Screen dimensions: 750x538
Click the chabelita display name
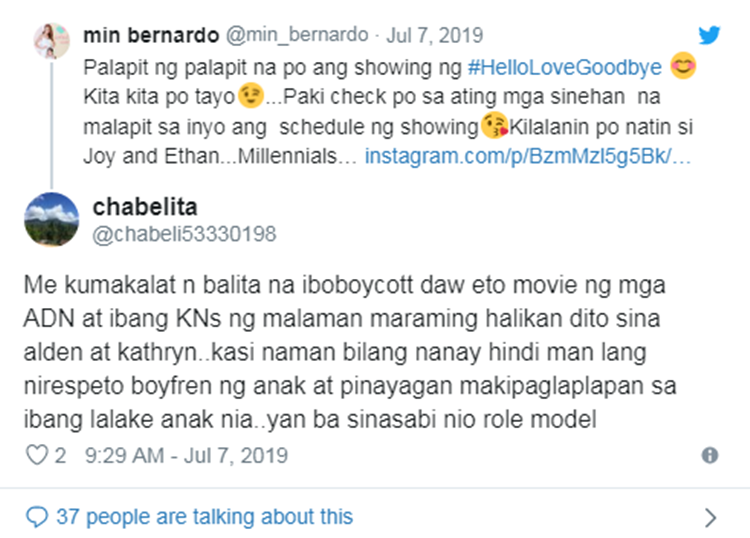tap(144, 206)
